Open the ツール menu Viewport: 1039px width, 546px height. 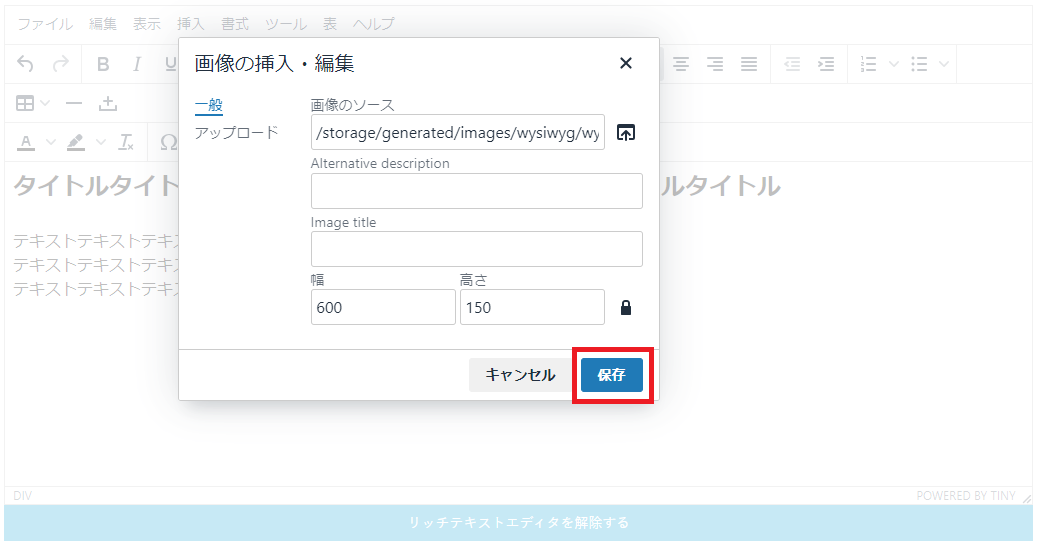pyautogui.click(x=286, y=25)
